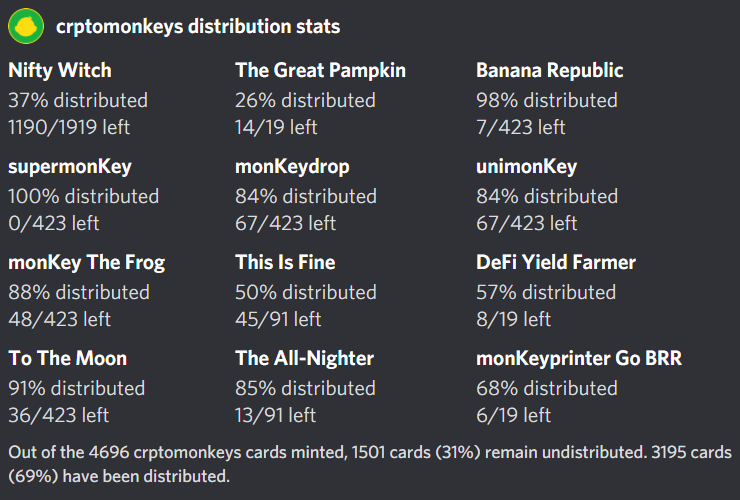Image resolution: width=740 pixels, height=500 pixels.
Task: Select the monKeyprinter Go BRR heading
Action: (579, 358)
